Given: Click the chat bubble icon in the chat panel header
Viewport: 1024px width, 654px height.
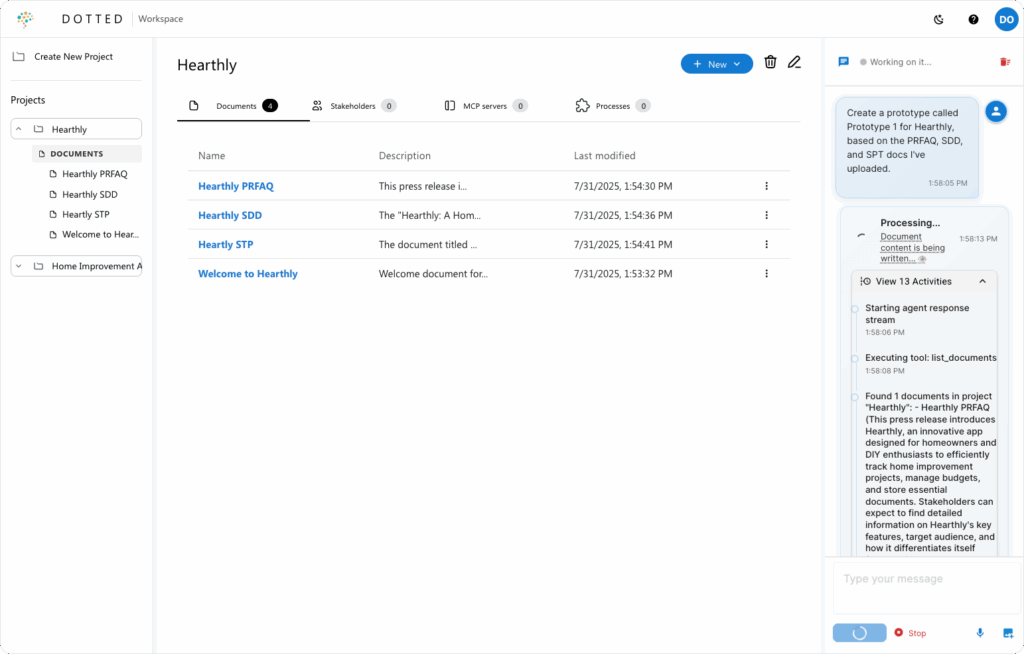Looking at the screenshot, I should click(843, 62).
